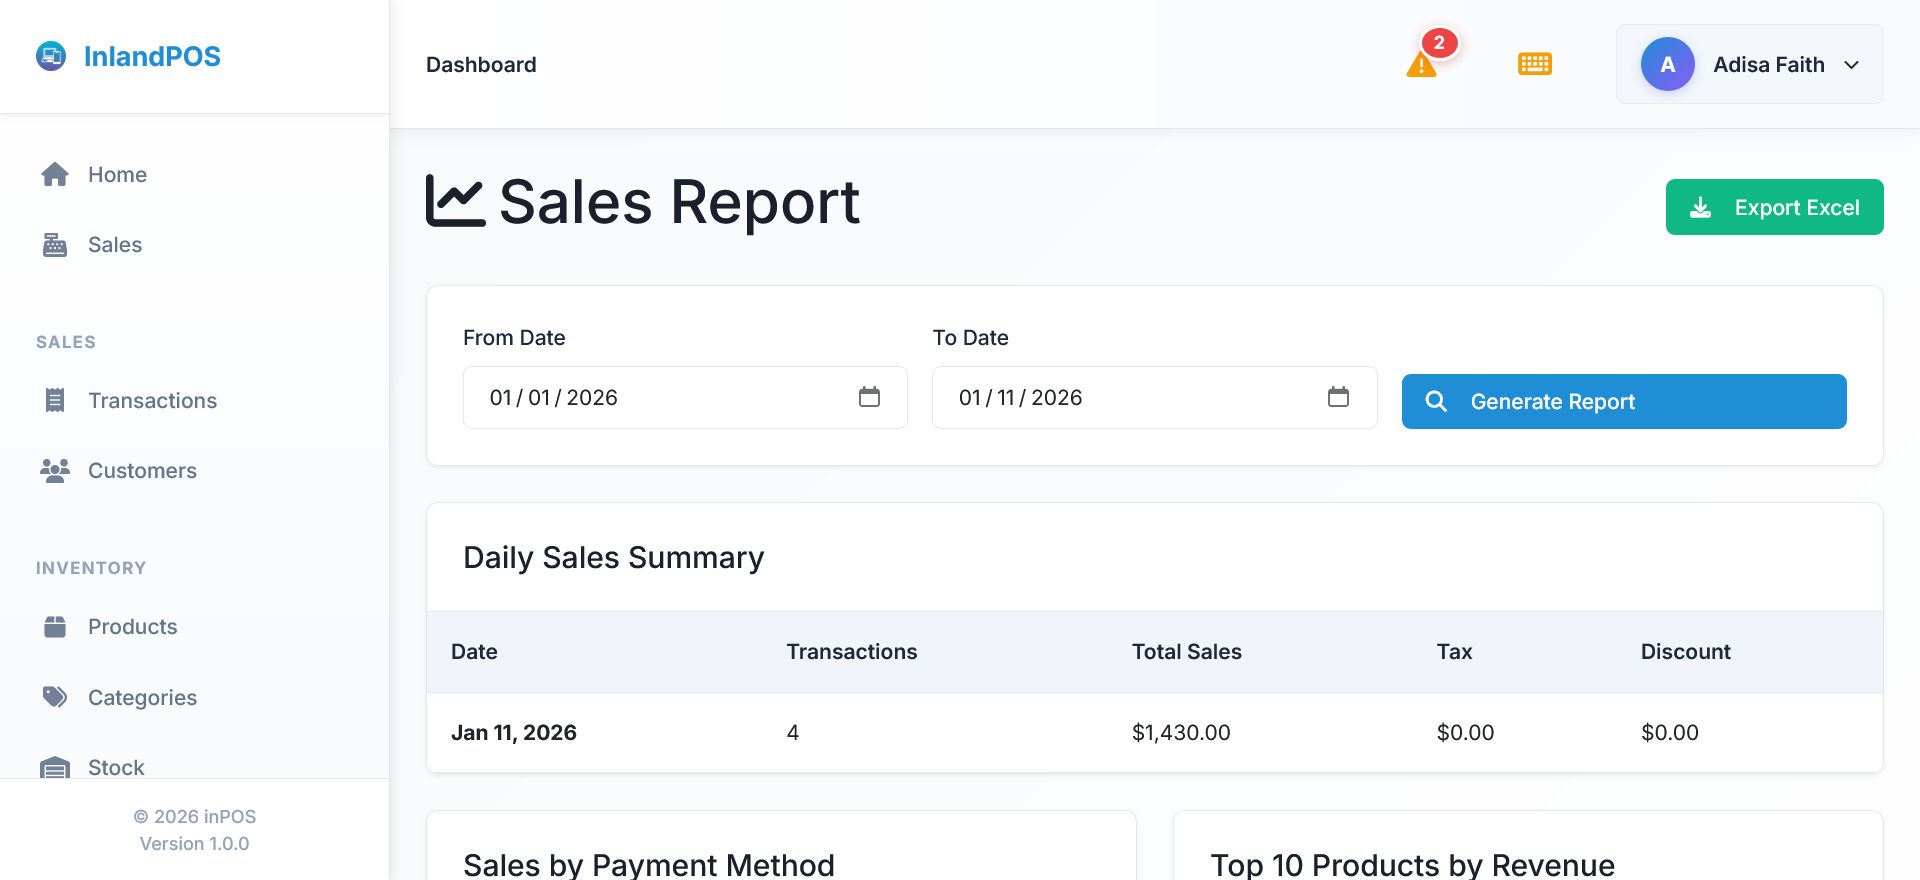Select the Categories sidebar item

coord(142,697)
